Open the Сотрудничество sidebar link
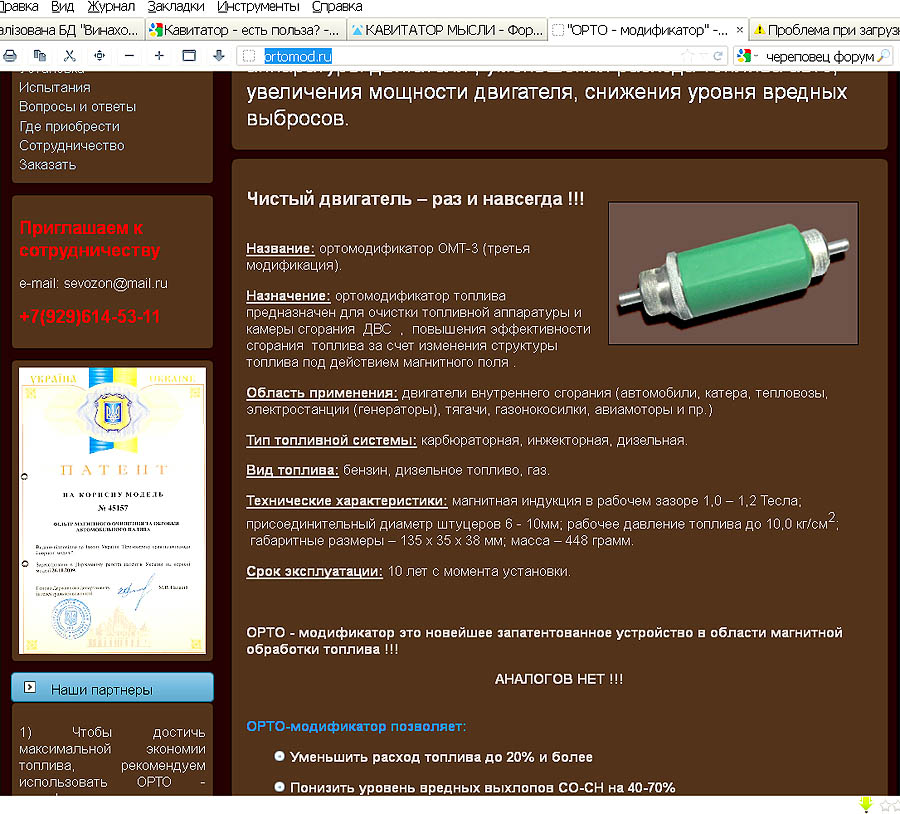Viewport: 900px width, 814px height. [x=71, y=146]
